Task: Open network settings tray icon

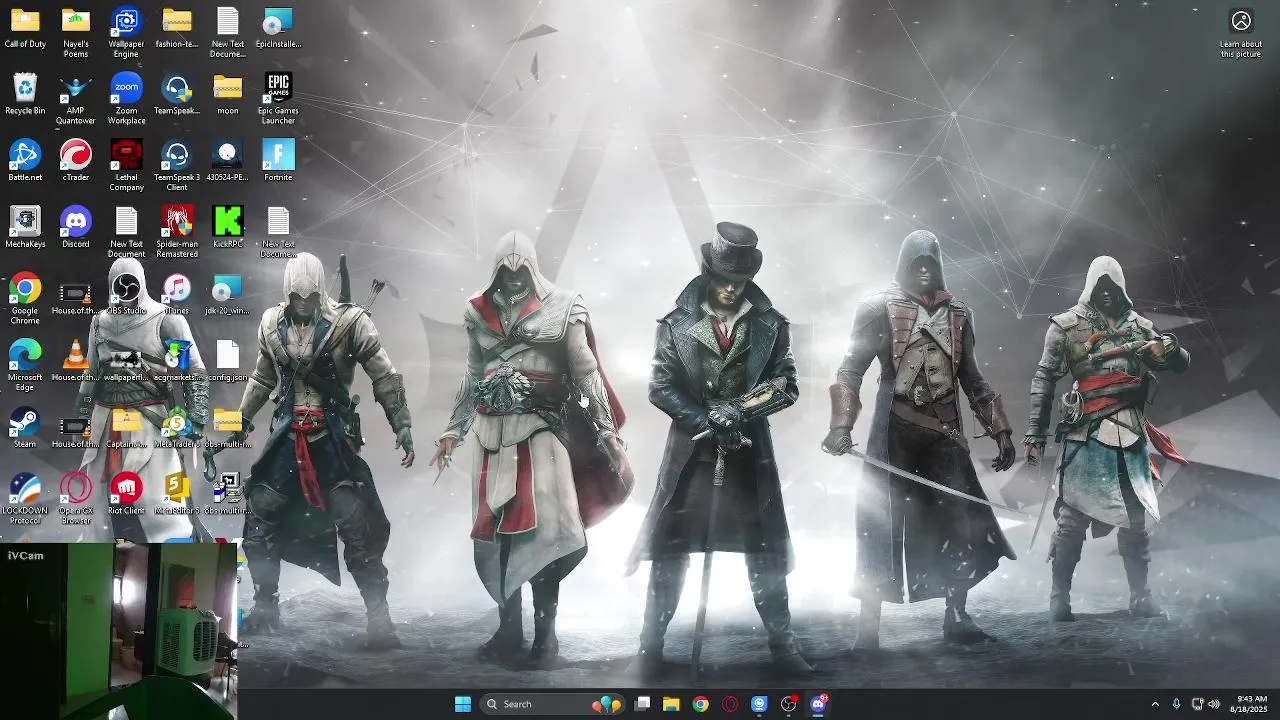Action: pyautogui.click(x=1197, y=704)
